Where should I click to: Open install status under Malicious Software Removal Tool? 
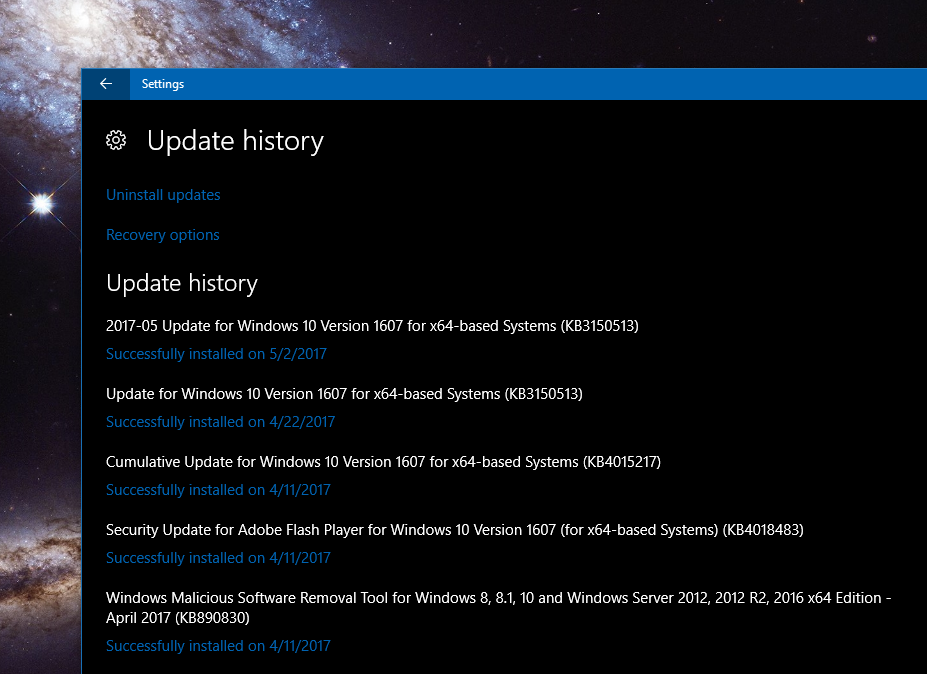pos(218,646)
